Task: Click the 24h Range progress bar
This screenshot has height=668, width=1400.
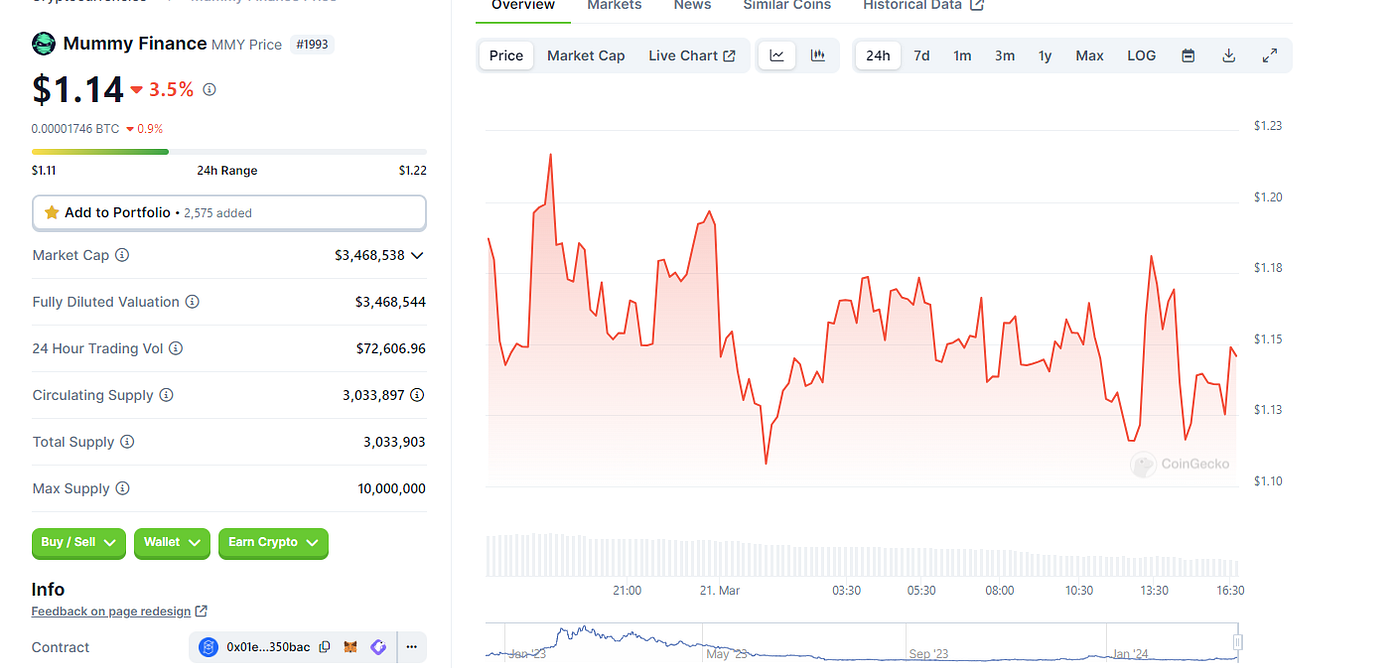Action: (229, 152)
